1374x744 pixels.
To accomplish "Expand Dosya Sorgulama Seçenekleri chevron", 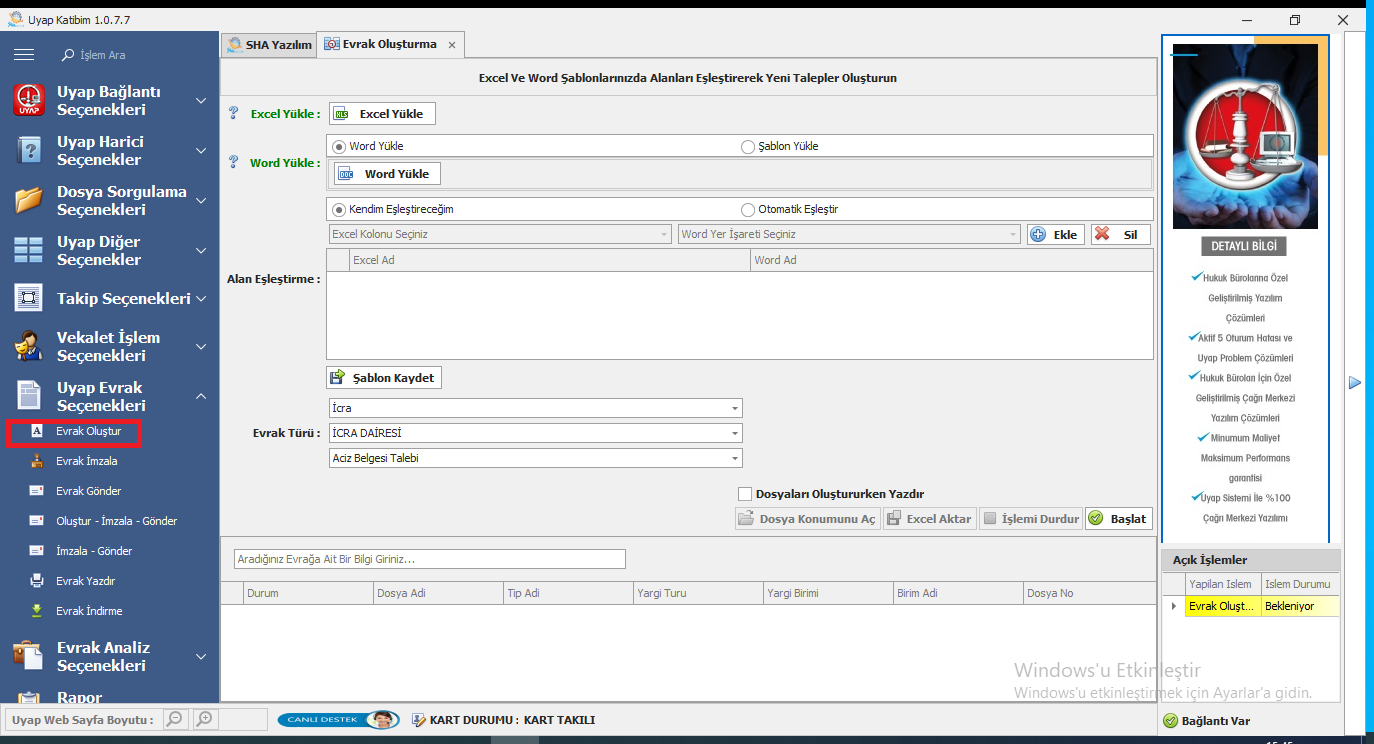I will click(201, 201).
